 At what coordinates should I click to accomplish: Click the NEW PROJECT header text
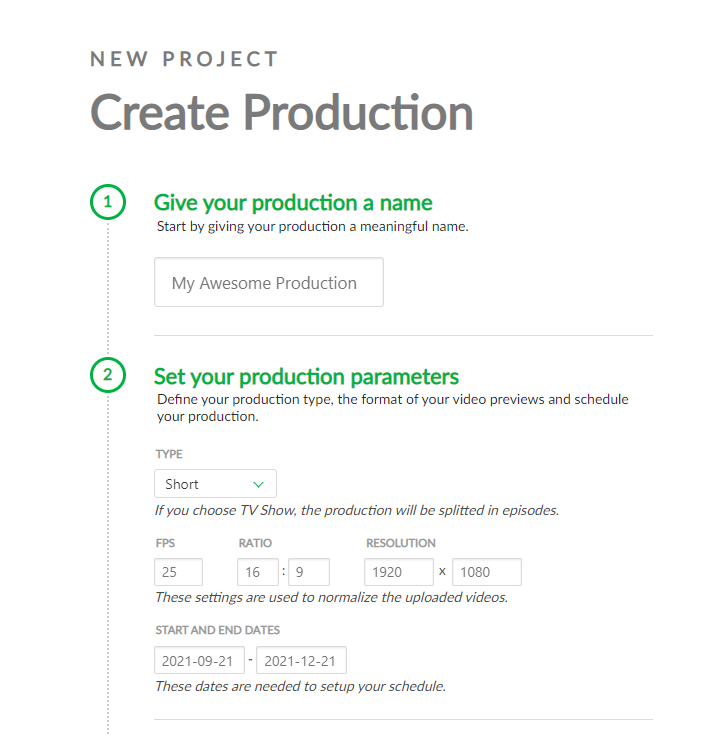(184, 59)
